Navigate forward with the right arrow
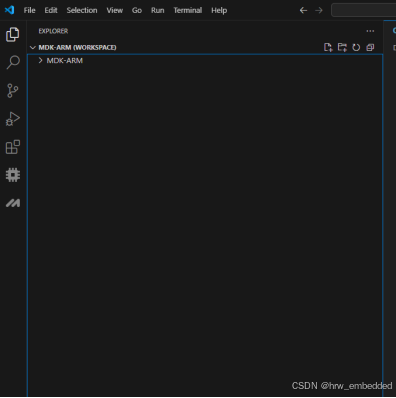 pyautogui.click(x=319, y=10)
